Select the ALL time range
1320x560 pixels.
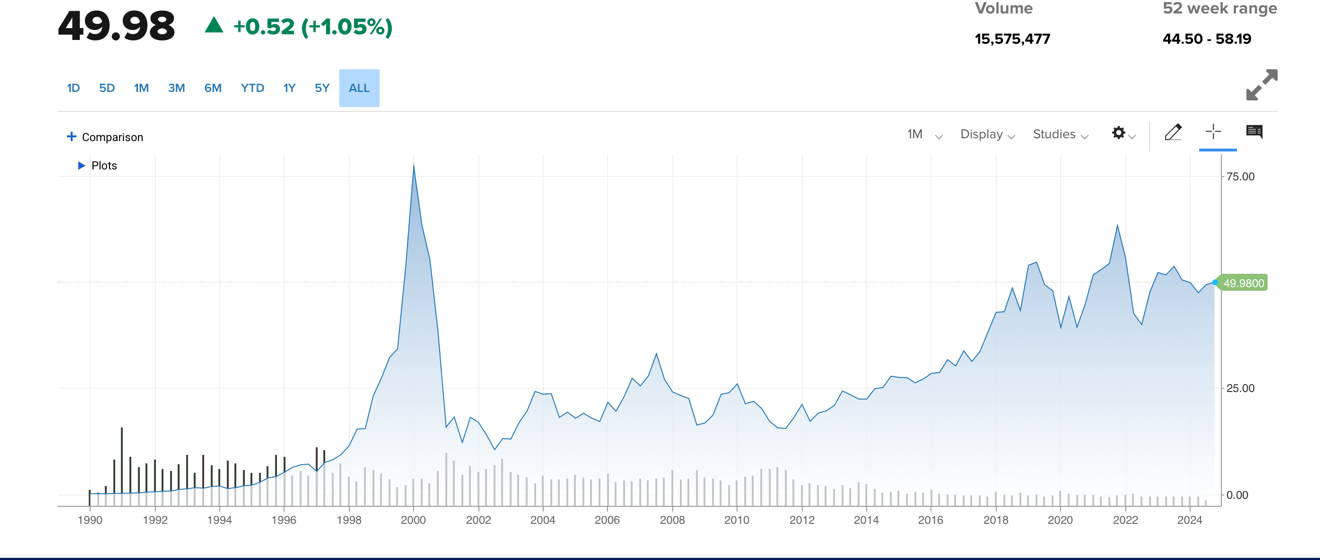(x=359, y=88)
